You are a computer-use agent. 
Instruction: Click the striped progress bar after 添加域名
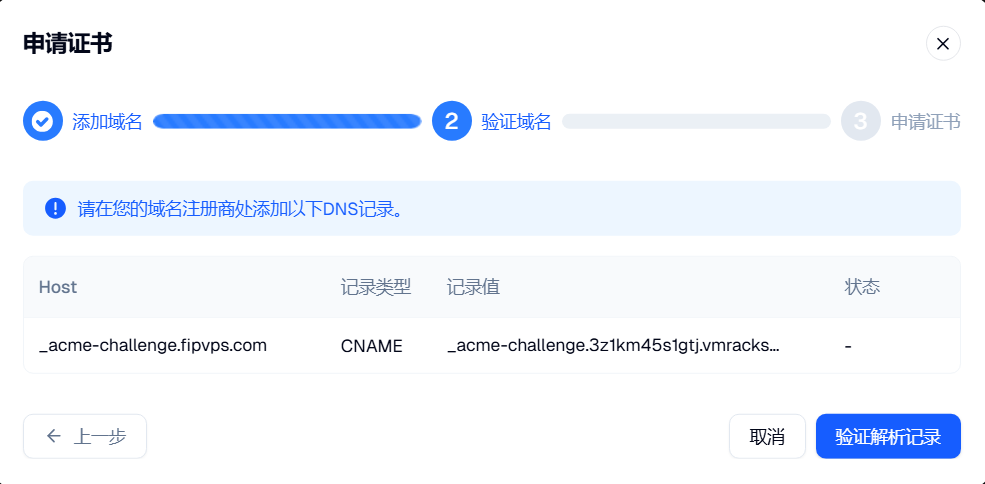click(287, 121)
